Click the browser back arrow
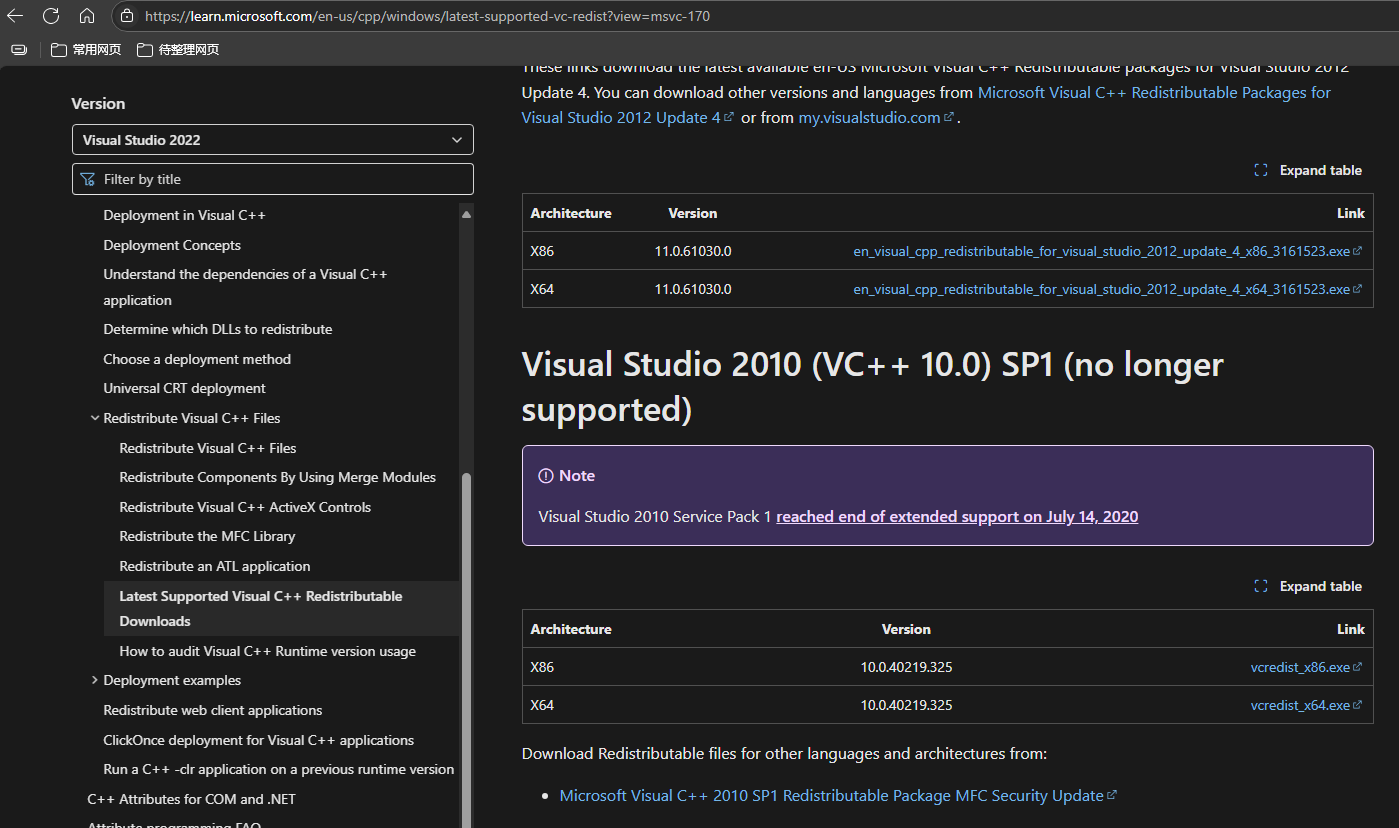The height and width of the screenshot is (828, 1399). pyautogui.click(x=15, y=16)
